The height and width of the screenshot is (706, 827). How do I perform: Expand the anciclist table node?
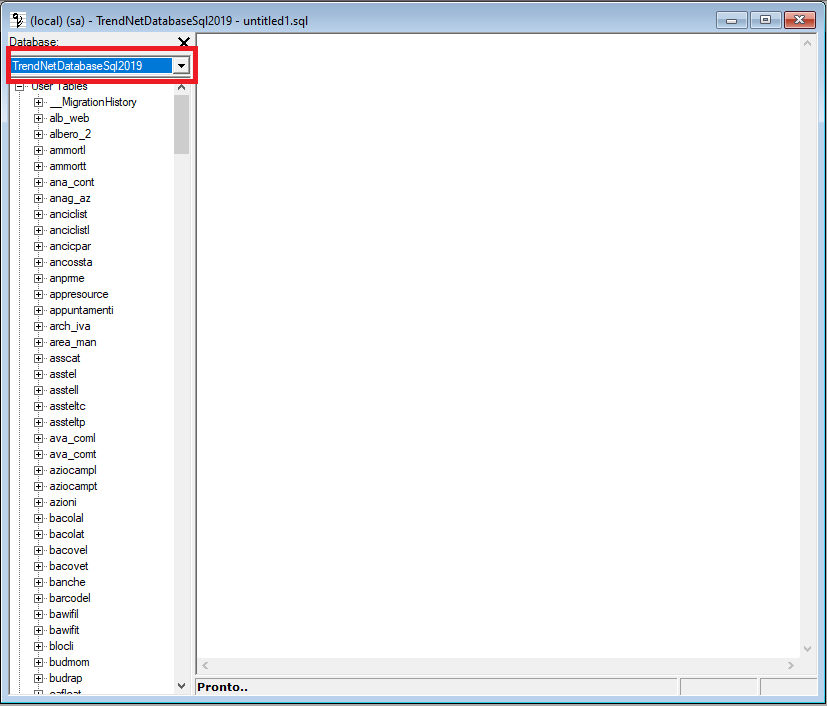click(38, 214)
